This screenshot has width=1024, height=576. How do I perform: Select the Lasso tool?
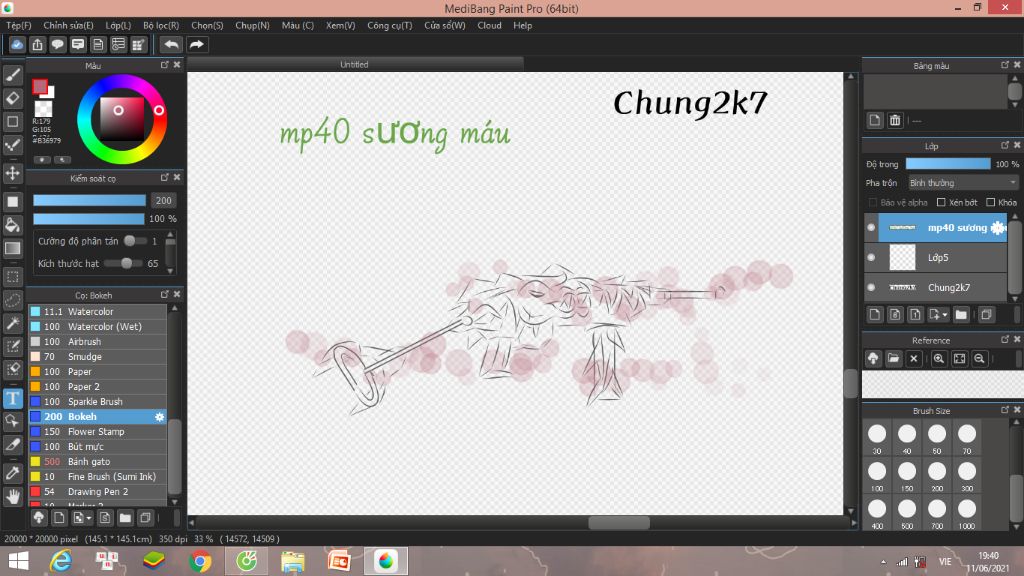(x=12, y=300)
